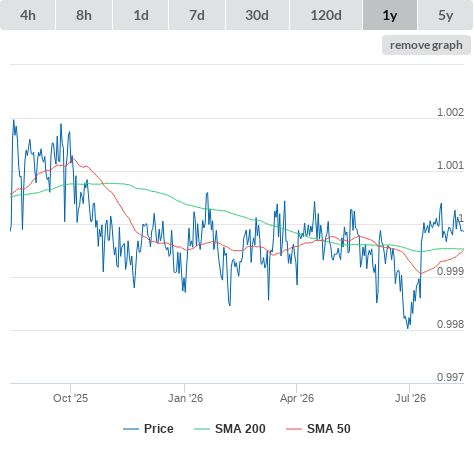474x455 pixels.
Task: Click the 1.002 y-axis label
Action: click(450, 112)
